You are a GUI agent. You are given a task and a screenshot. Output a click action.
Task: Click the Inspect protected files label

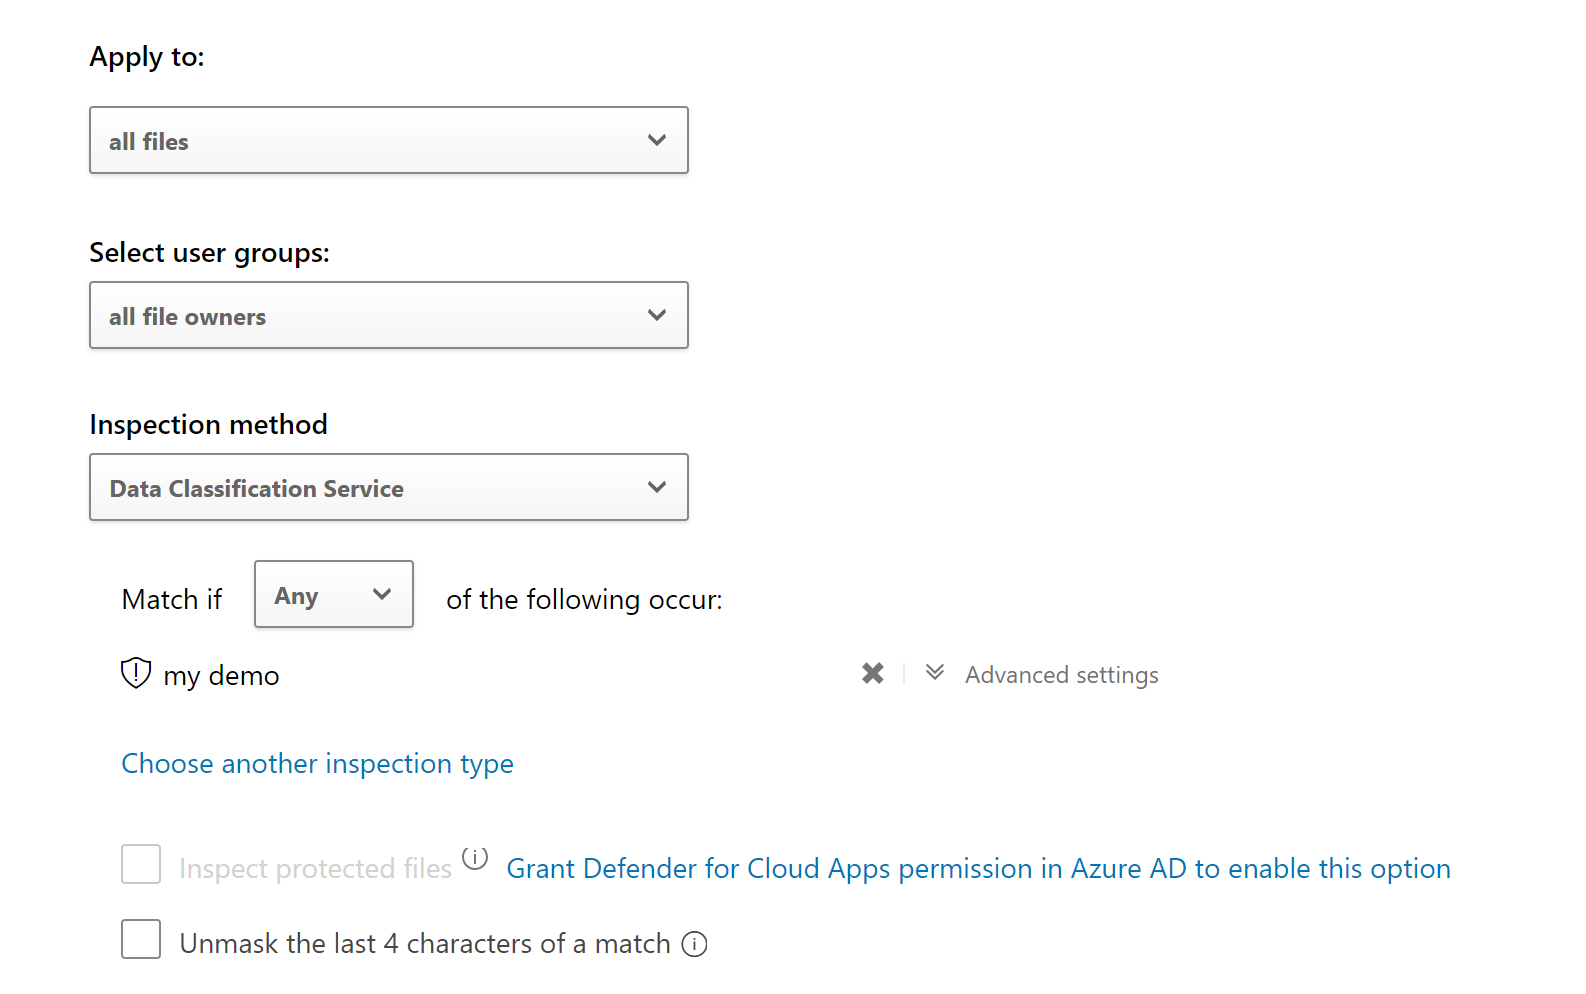pos(315,869)
